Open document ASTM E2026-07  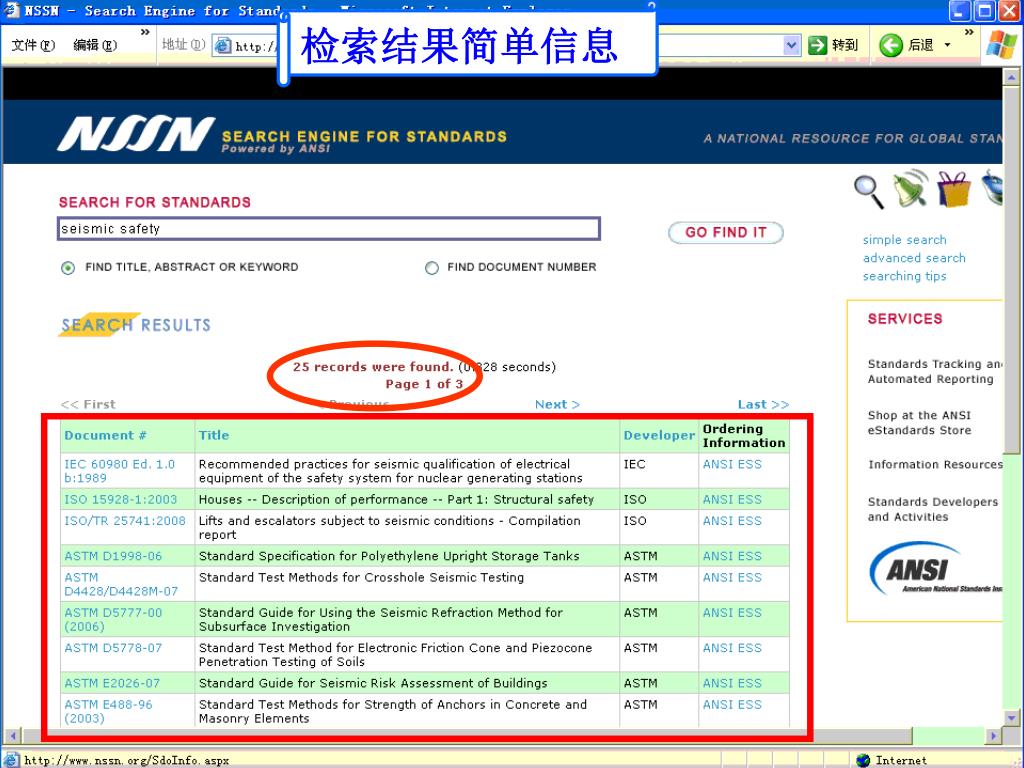112,683
